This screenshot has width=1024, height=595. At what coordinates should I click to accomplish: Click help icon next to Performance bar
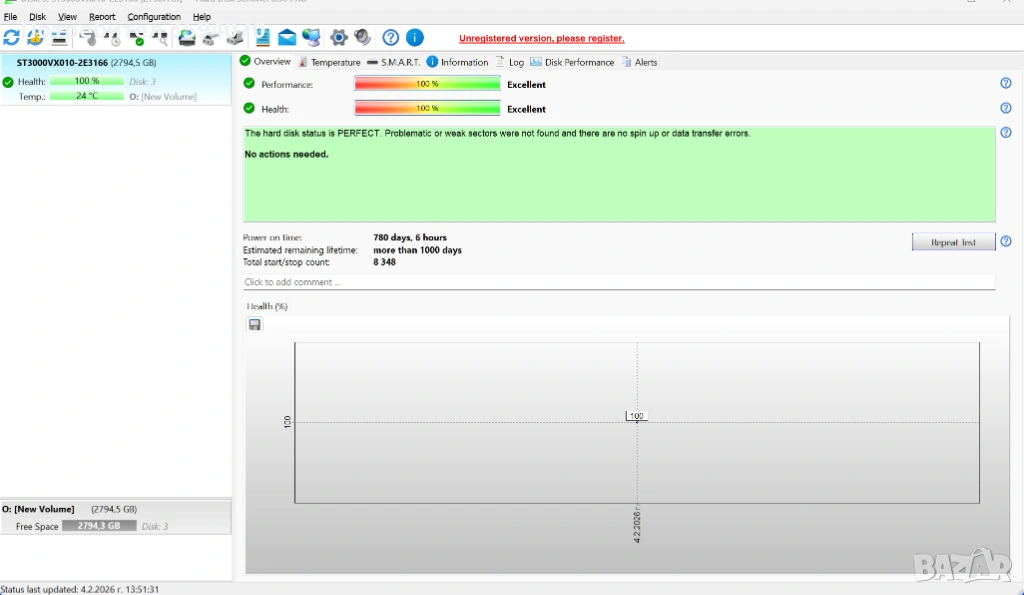[1006, 84]
